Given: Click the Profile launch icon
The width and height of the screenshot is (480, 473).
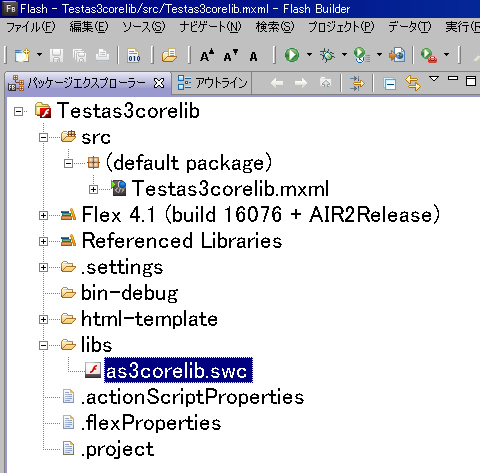Looking at the screenshot, I should click(x=362, y=55).
